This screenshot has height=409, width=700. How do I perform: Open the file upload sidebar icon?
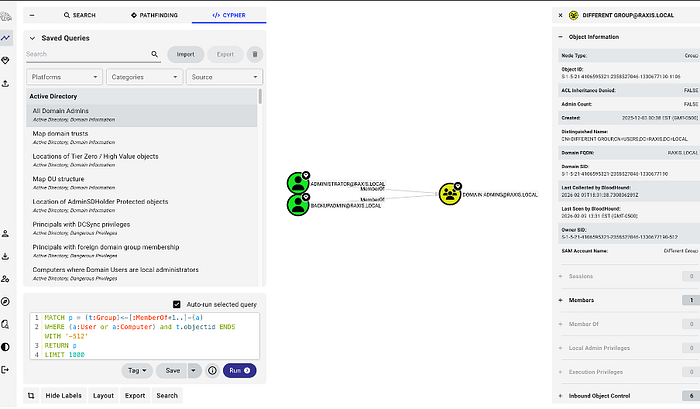(x=6, y=83)
